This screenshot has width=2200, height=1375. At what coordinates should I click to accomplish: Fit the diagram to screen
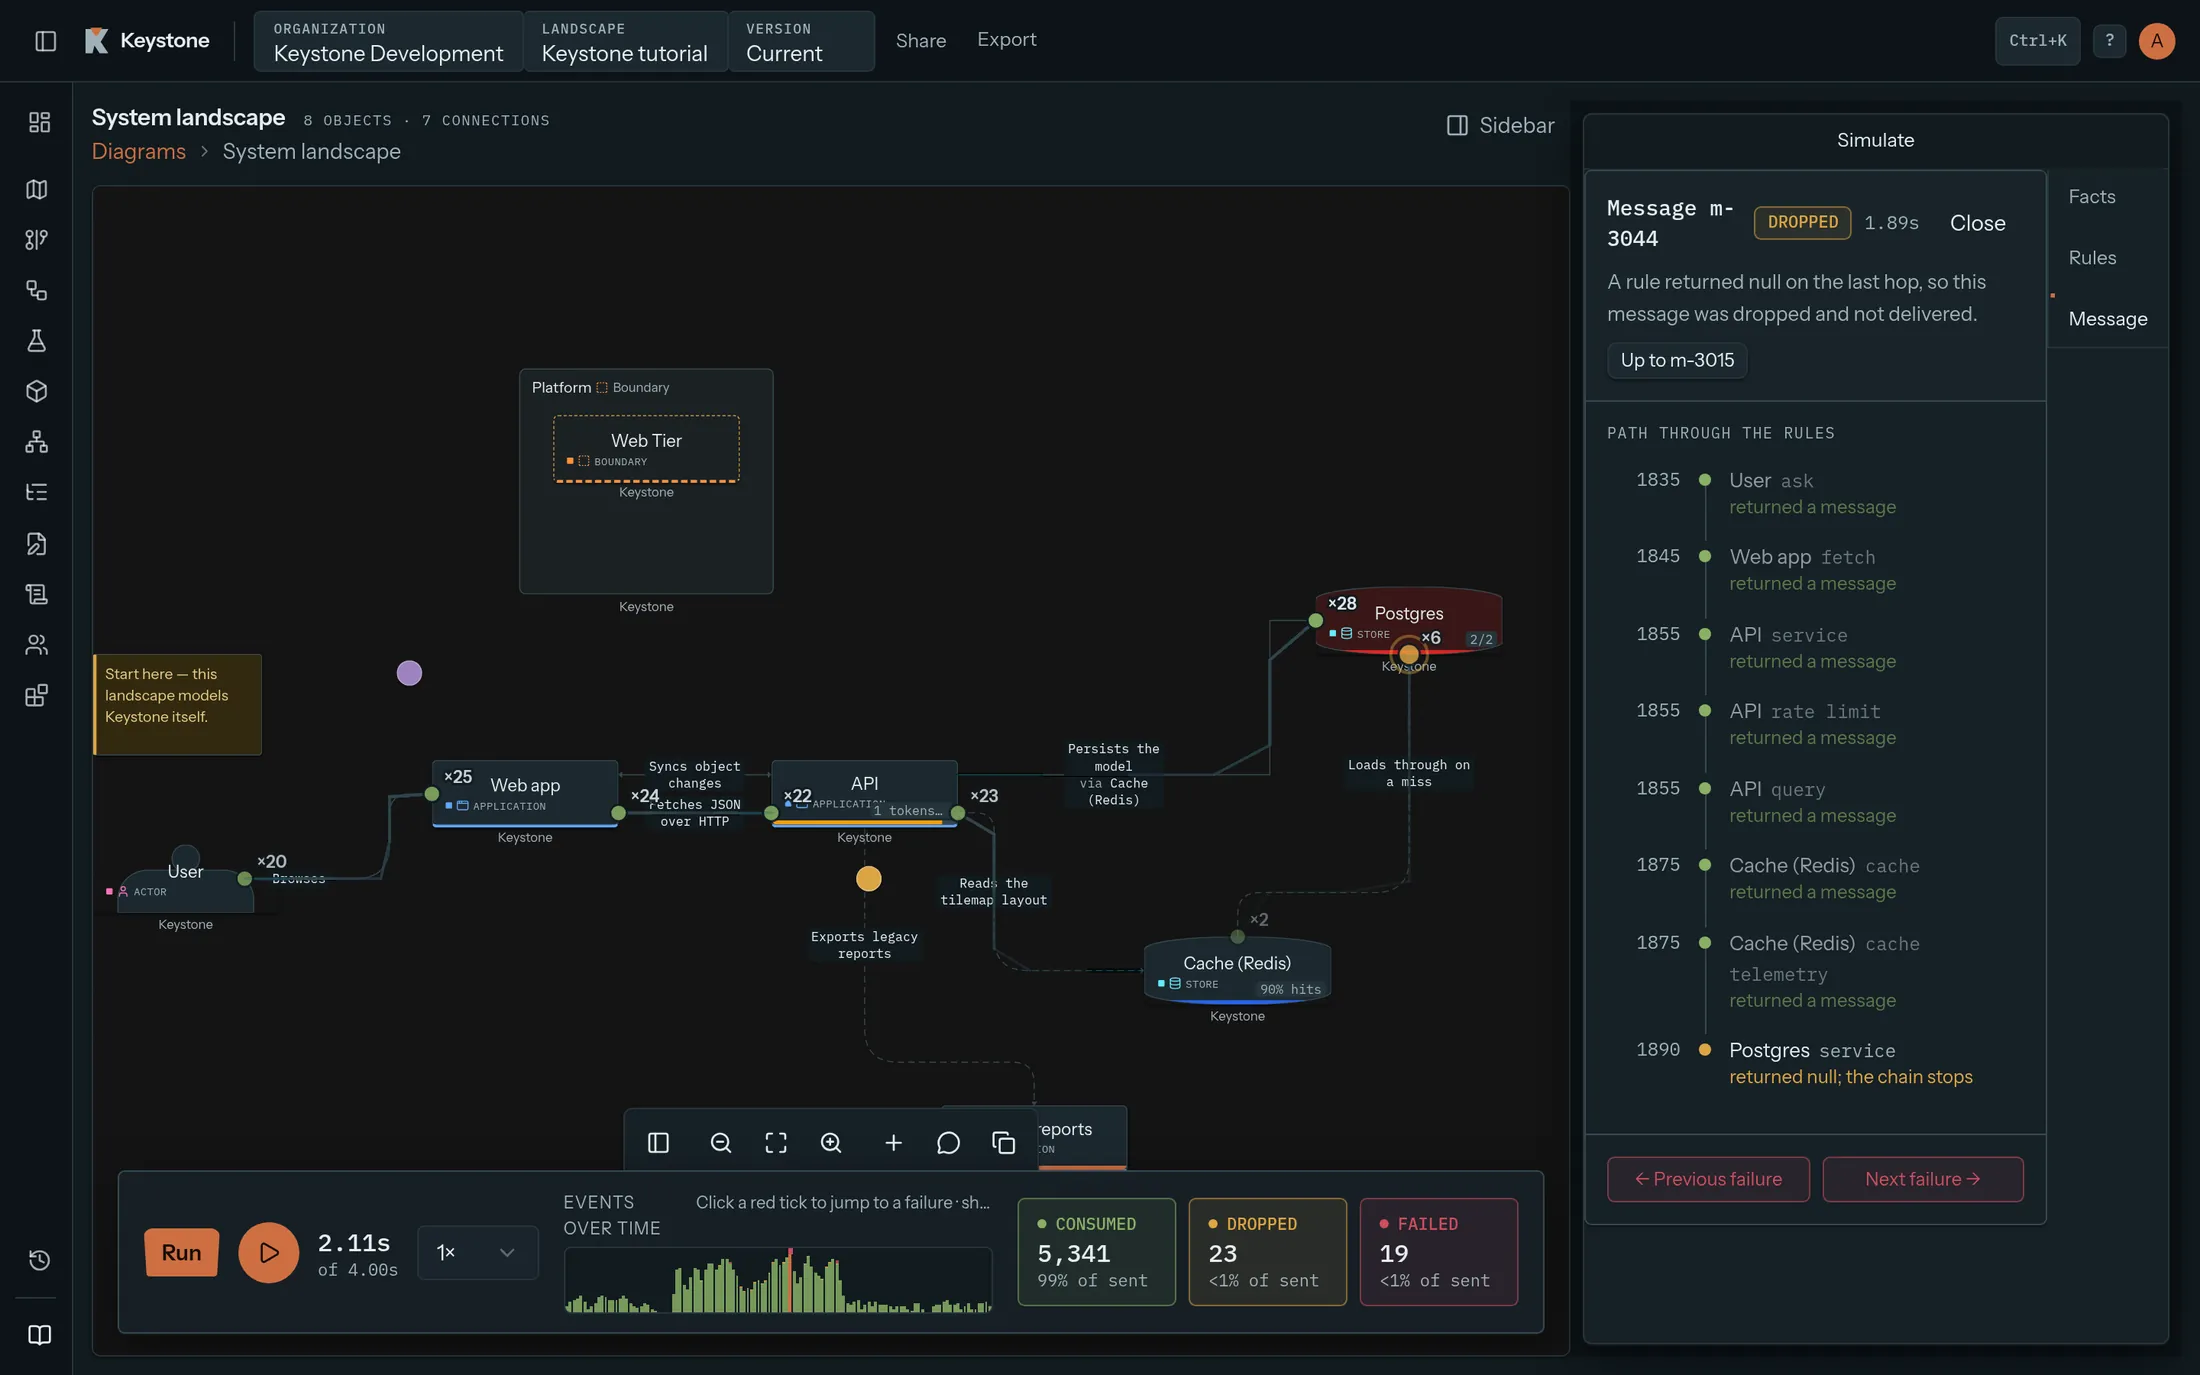coord(776,1143)
